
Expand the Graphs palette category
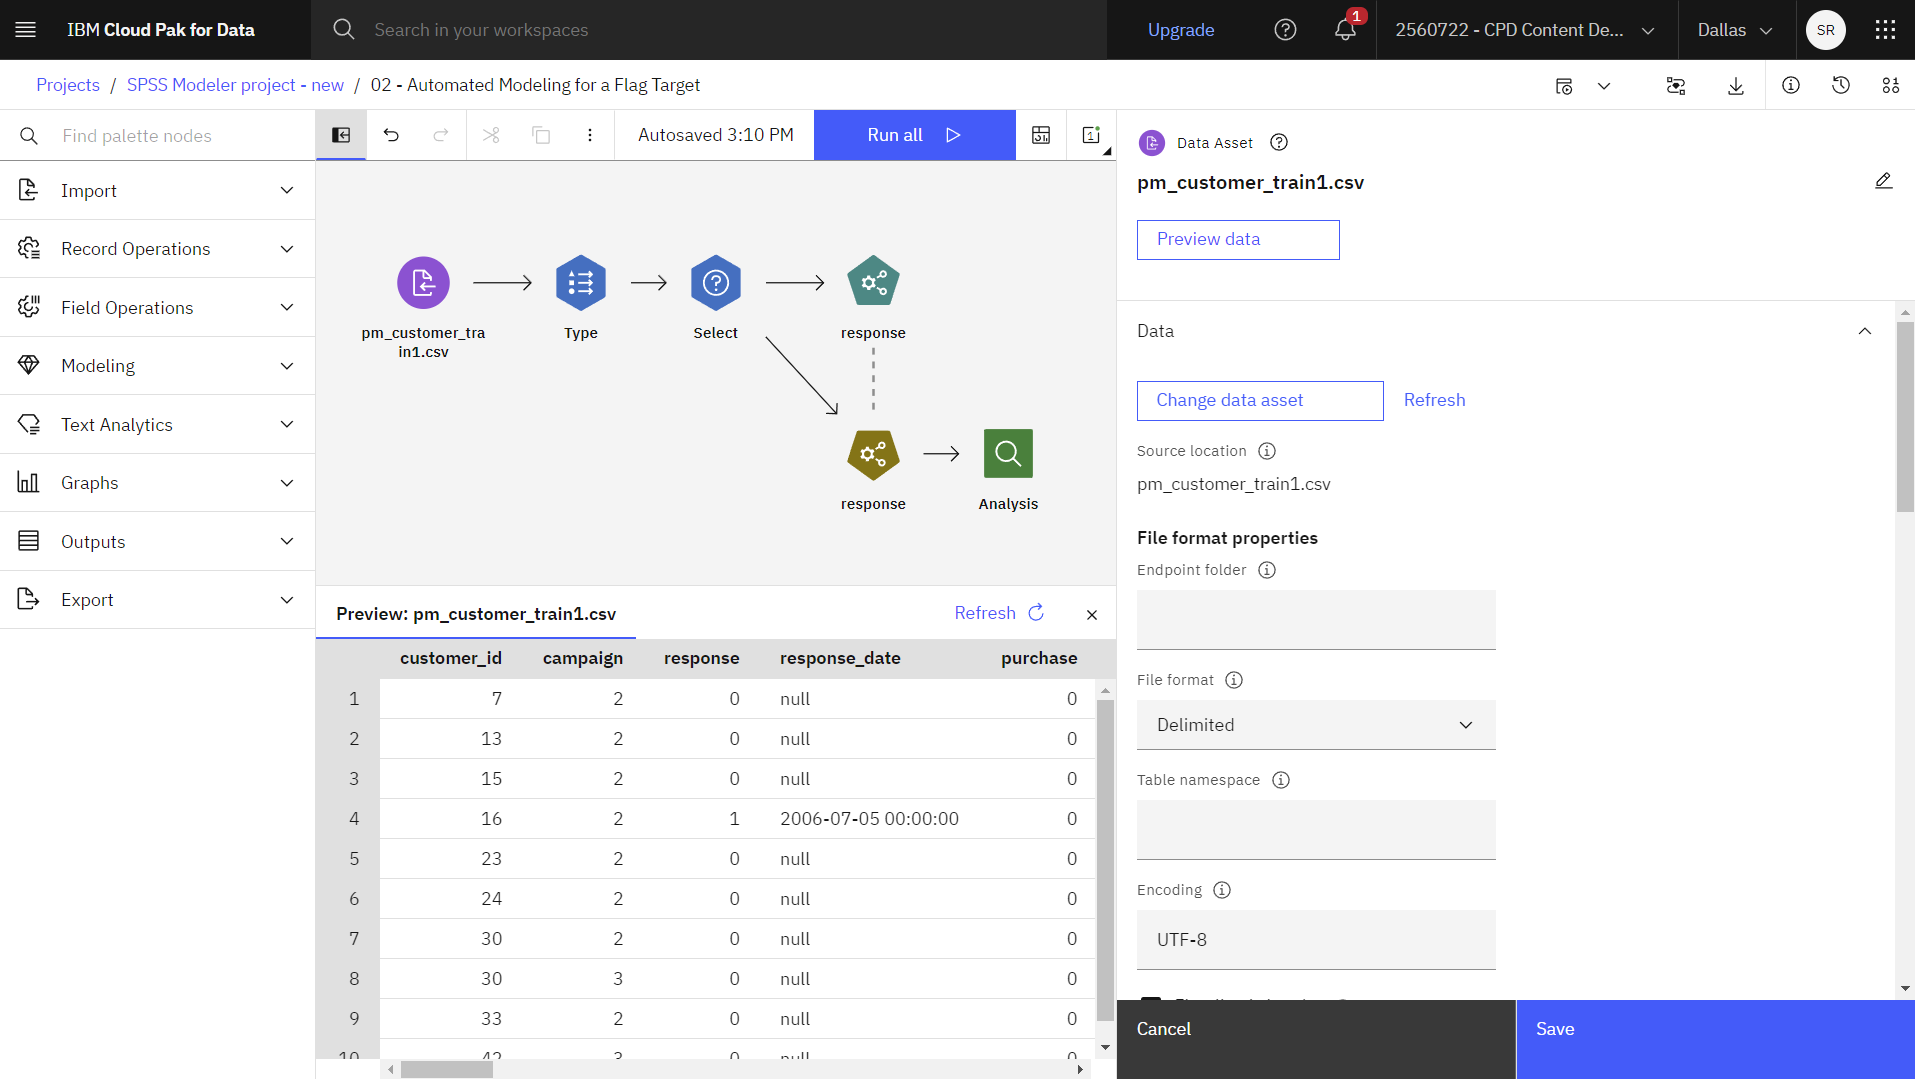[158, 483]
